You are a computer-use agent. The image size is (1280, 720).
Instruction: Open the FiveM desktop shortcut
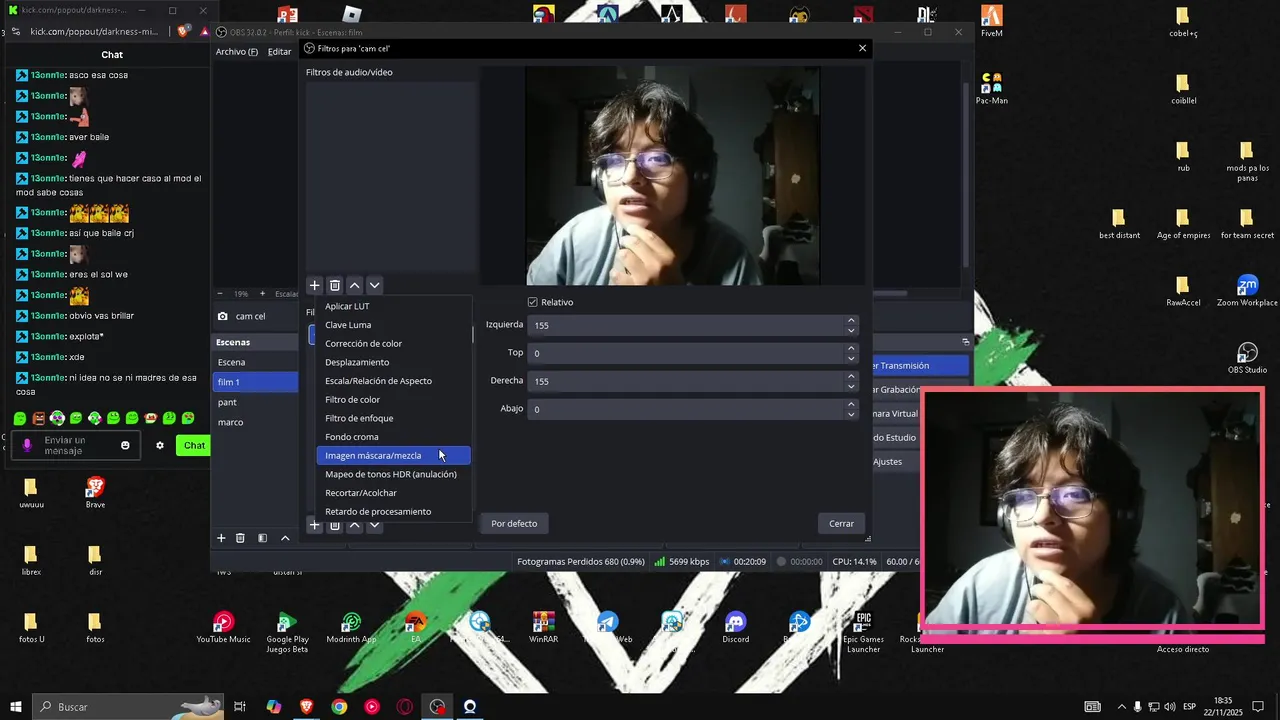(991, 22)
